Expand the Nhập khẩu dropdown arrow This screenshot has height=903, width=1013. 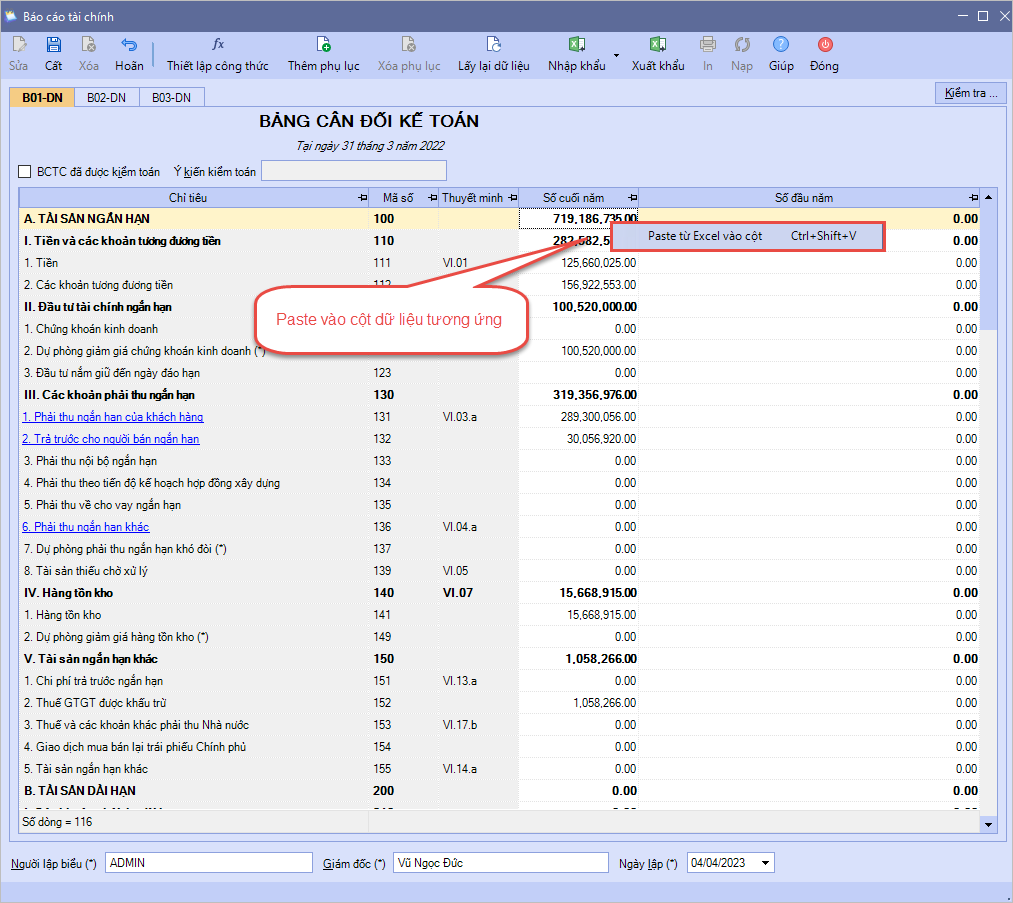(x=616, y=55)
